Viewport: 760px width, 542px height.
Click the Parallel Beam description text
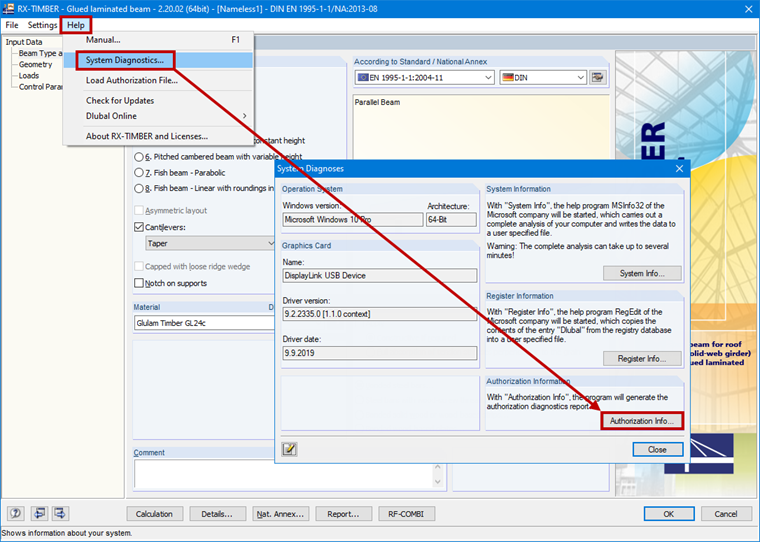coord(377,102)
